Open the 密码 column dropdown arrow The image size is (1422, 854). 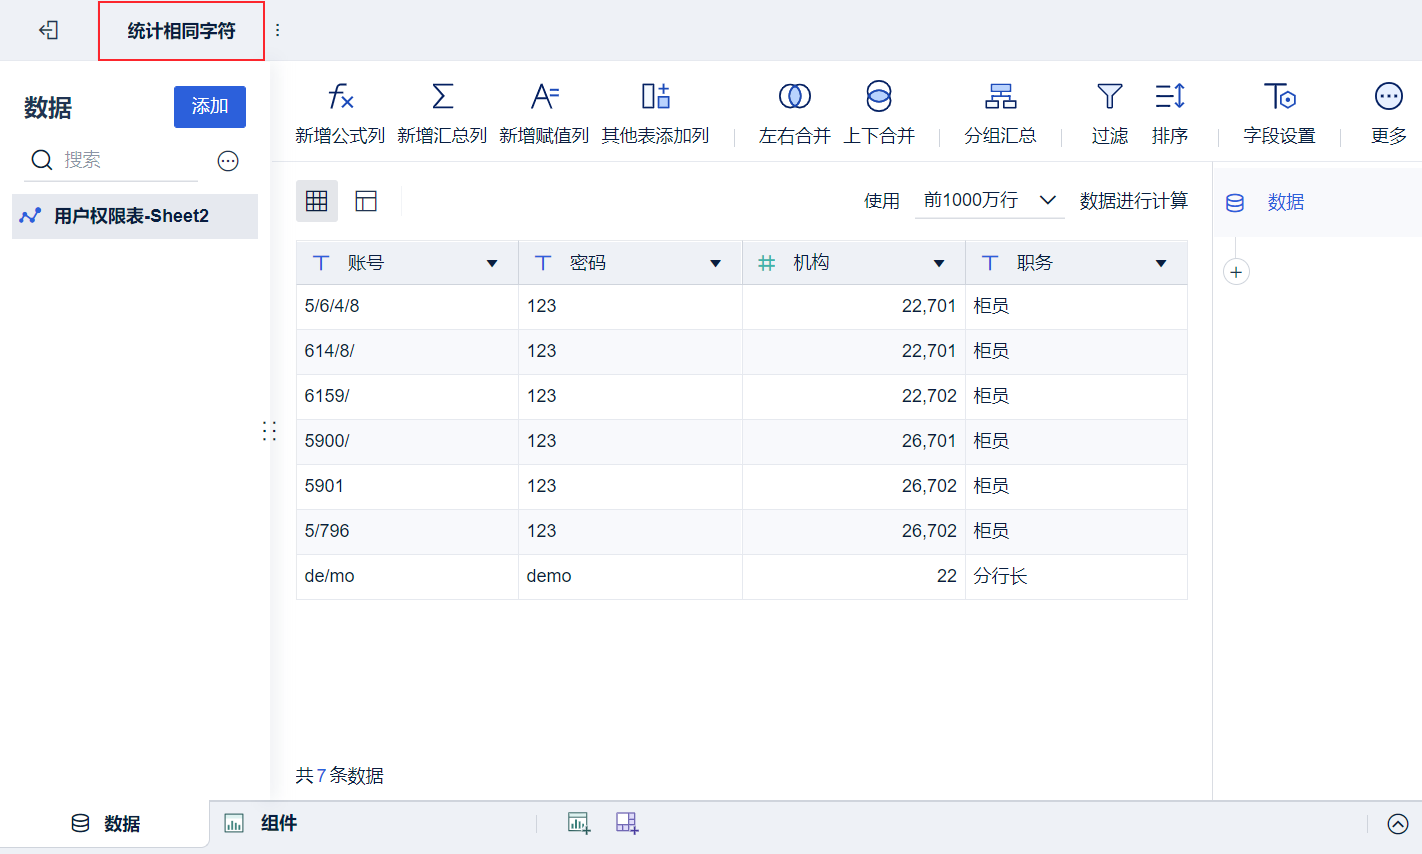(716, 264)
